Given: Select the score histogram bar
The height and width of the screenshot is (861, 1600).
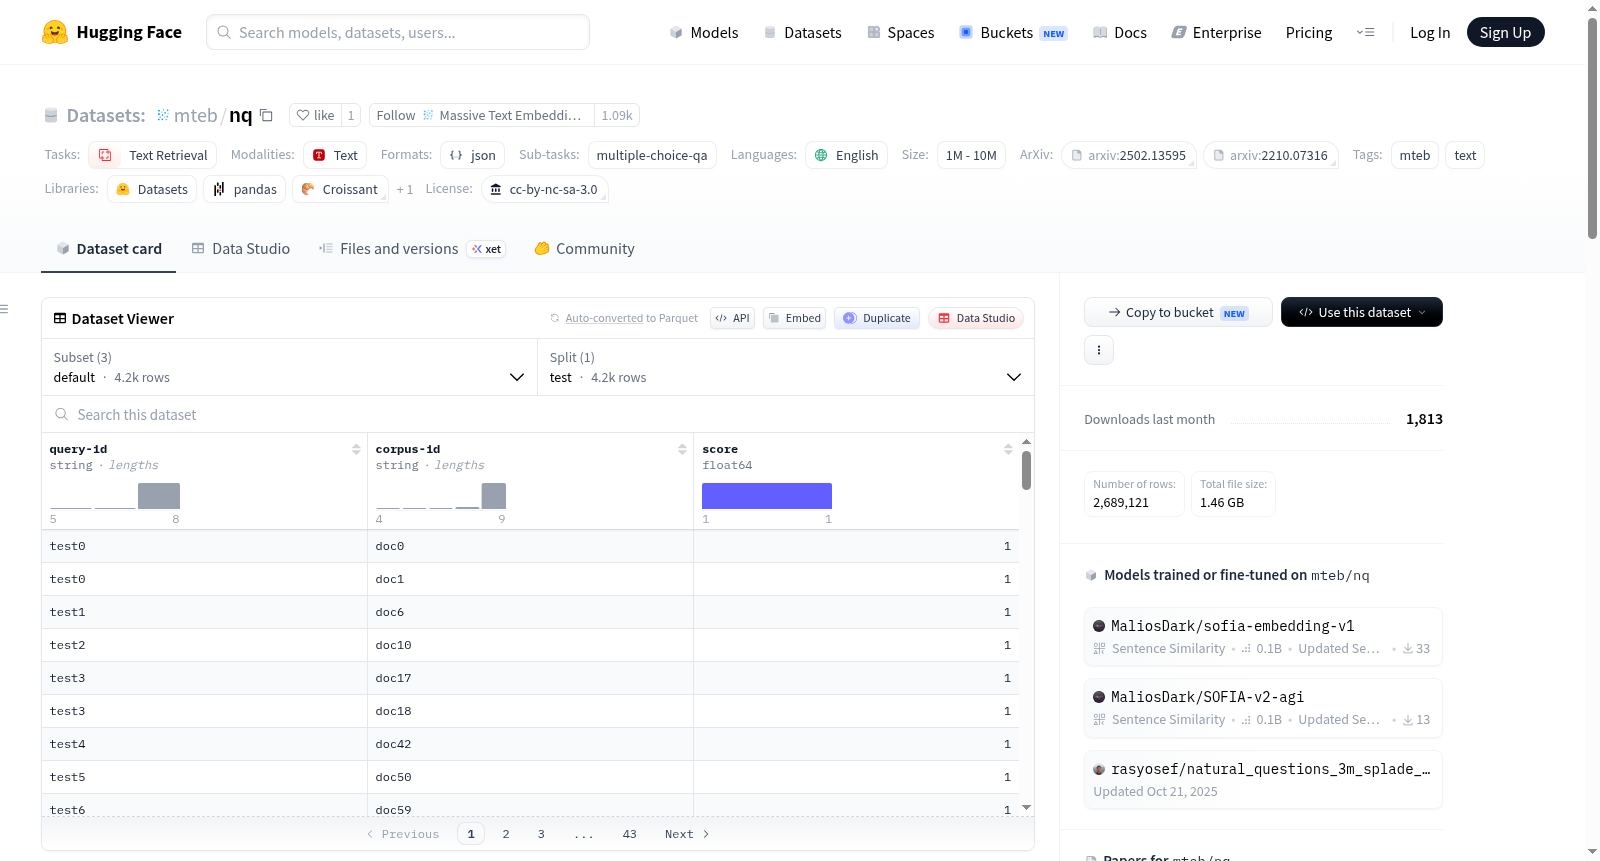Looking at the screenshot, I should [x=767, y=496].
